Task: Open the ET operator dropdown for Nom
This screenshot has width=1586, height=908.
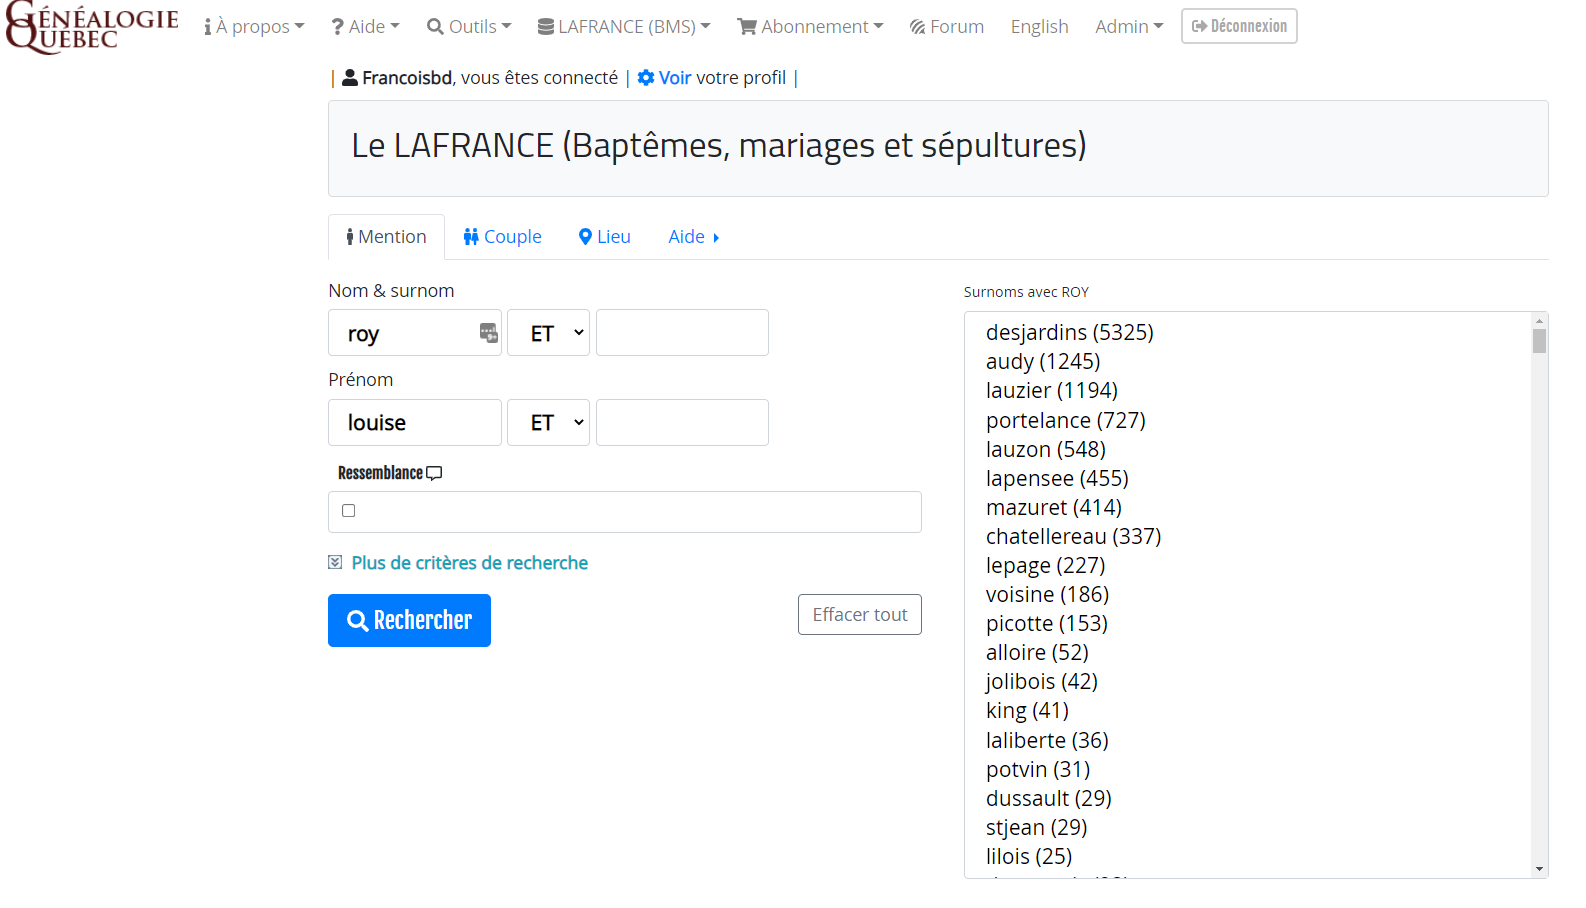Action: tap(548, 333)
